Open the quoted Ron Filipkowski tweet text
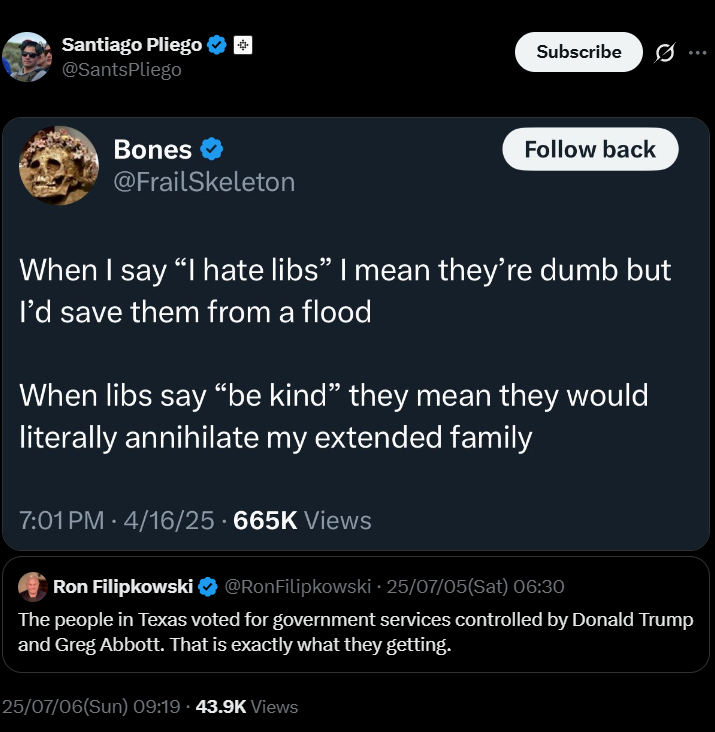 coord(356,632)
